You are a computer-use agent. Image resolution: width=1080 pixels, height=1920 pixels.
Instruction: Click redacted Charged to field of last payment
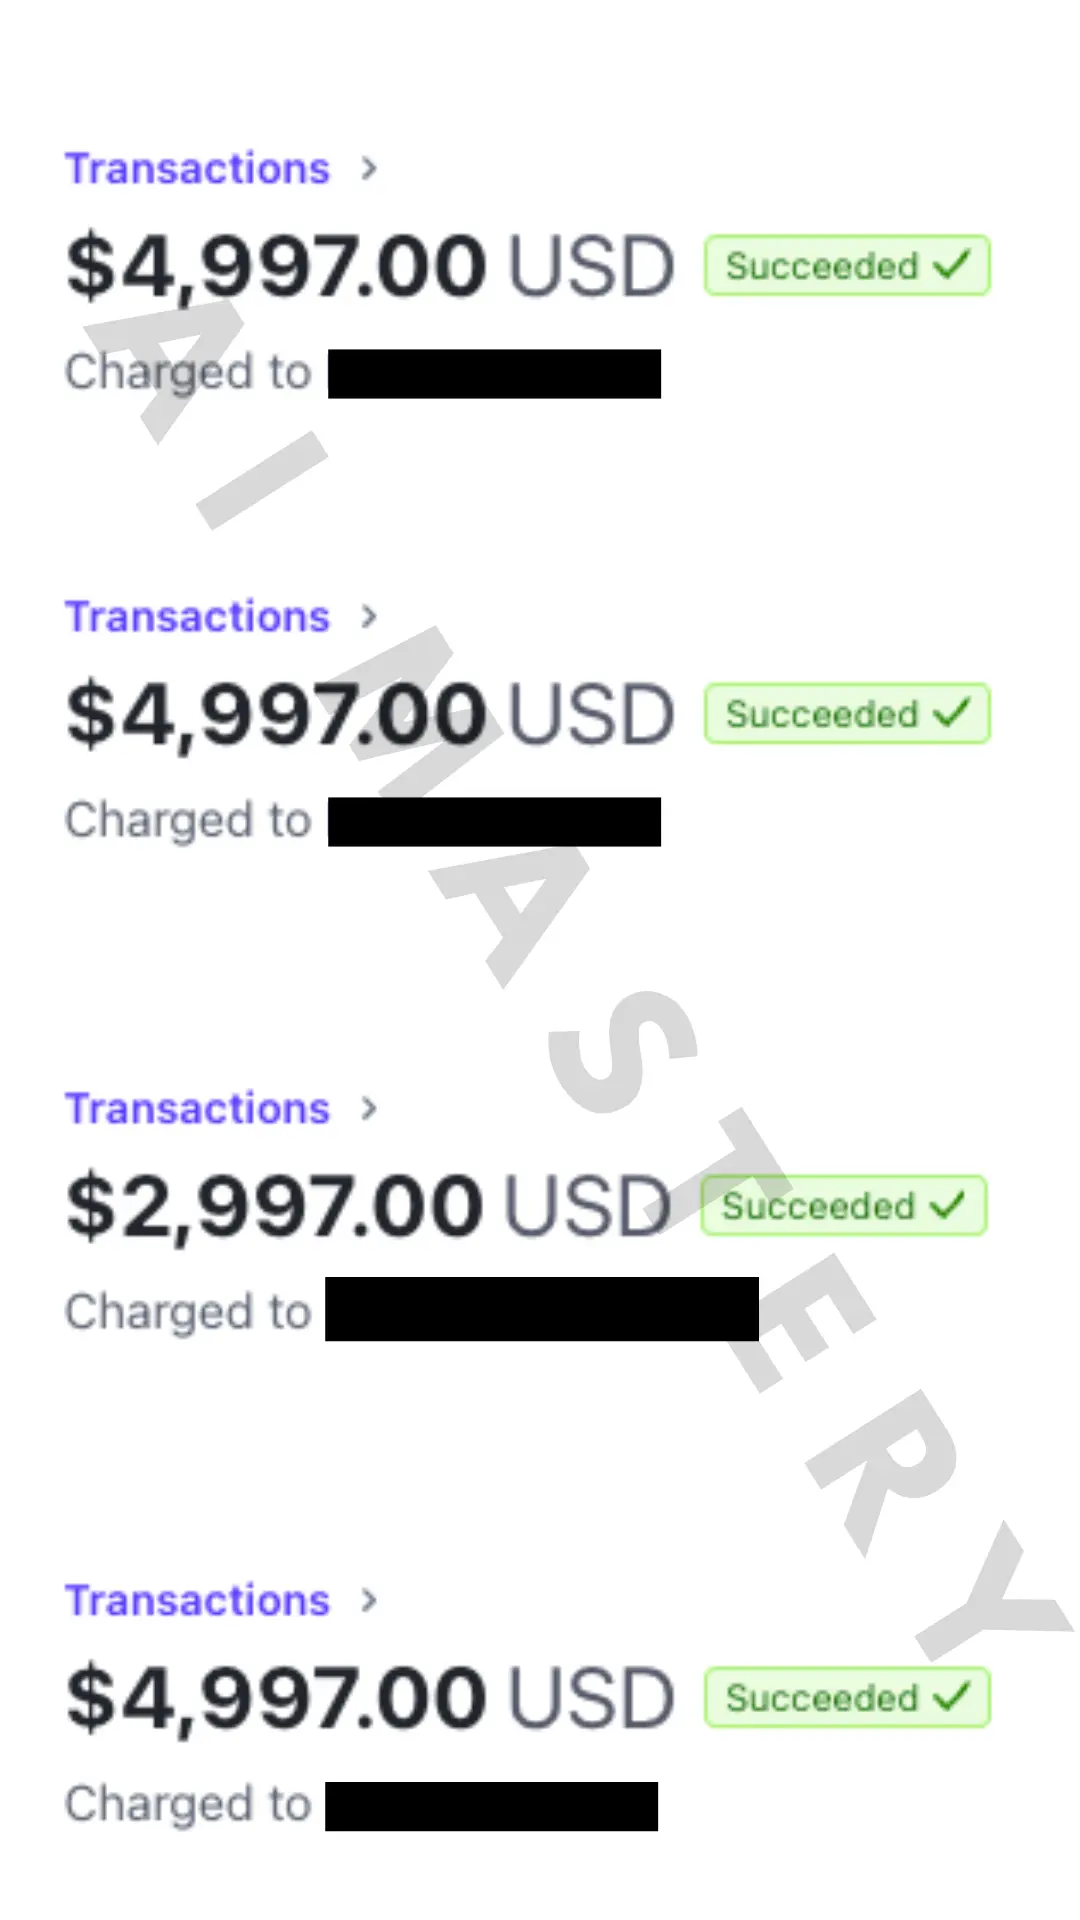[491, 1806]
